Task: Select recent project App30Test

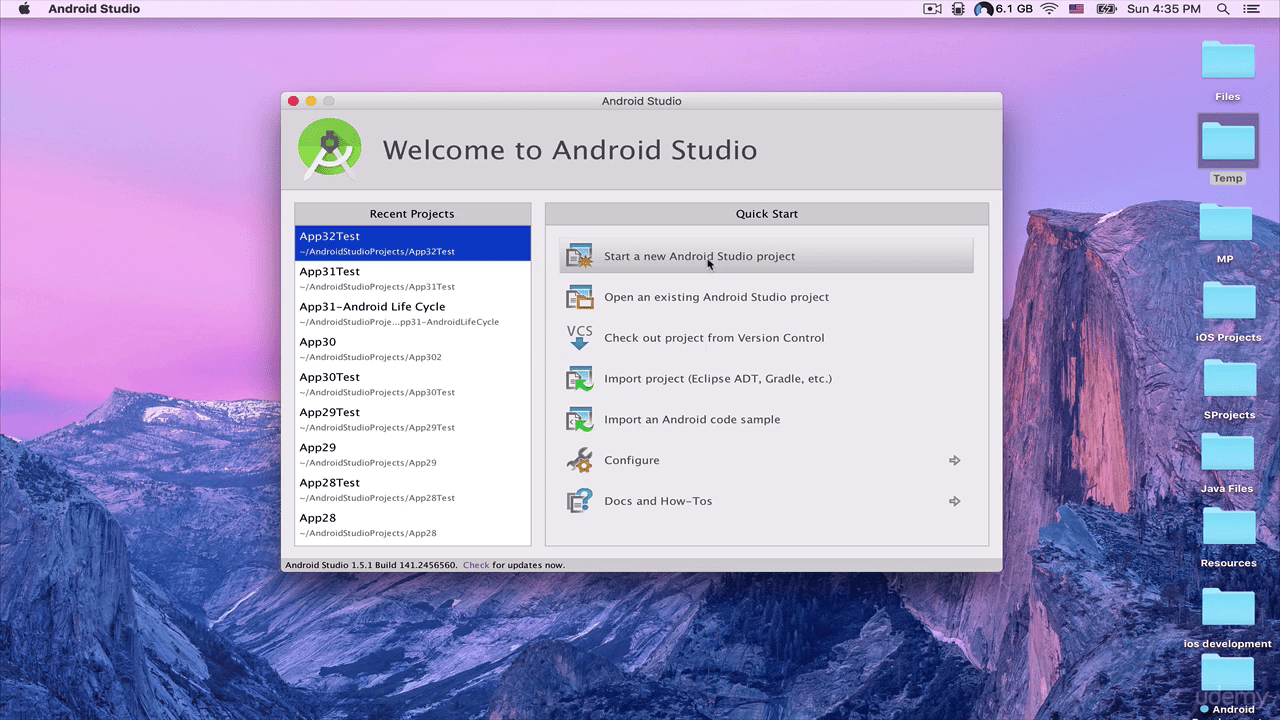Action: (x=413, y=384)
